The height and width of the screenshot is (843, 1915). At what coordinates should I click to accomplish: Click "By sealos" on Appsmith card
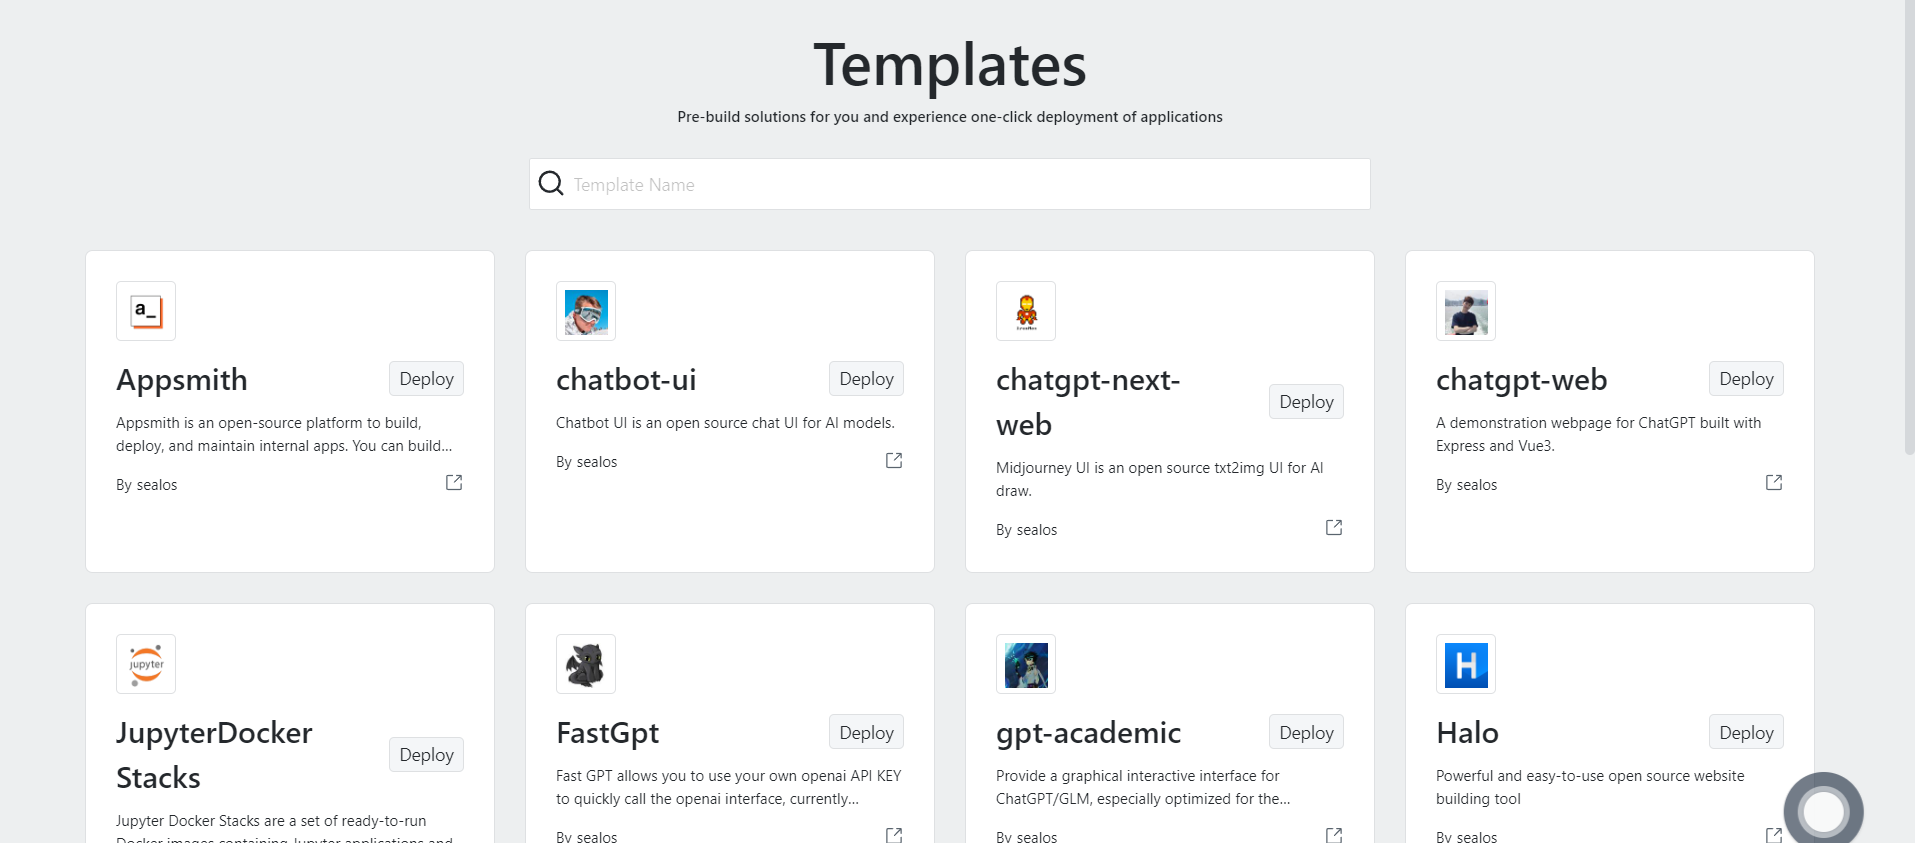coord(146,485)
